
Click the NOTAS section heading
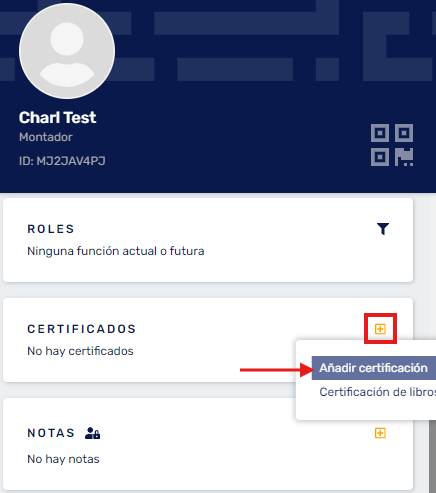click(51, 433)
